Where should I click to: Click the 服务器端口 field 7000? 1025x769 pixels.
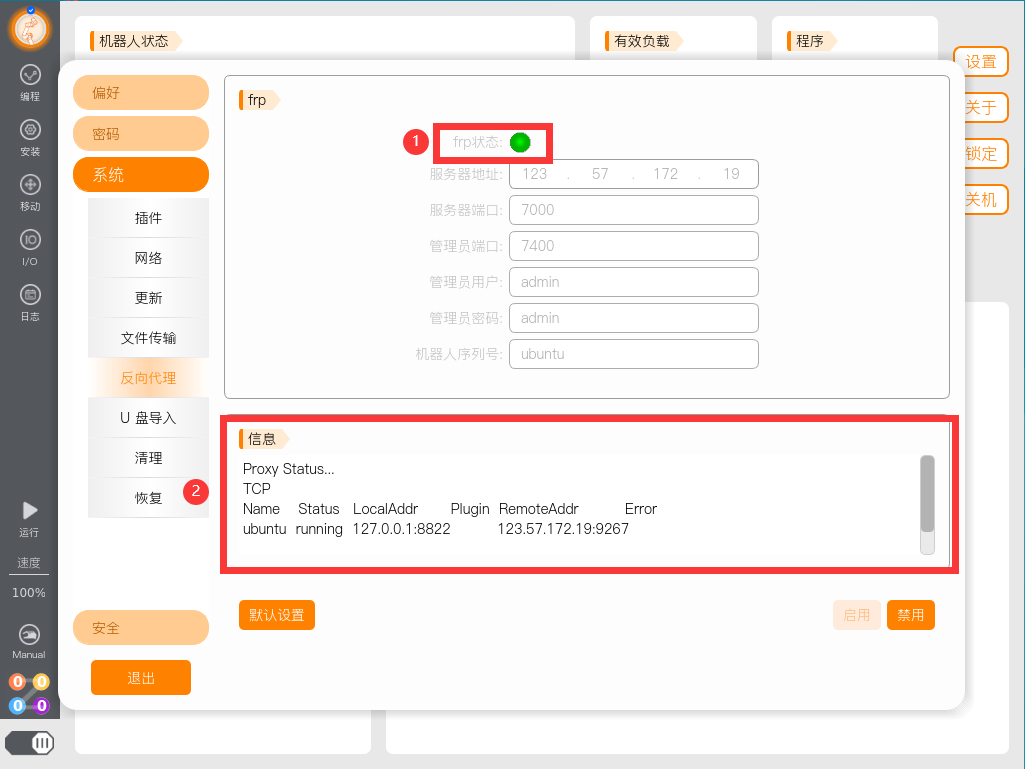pyautogui.click(x=633, y=210)
